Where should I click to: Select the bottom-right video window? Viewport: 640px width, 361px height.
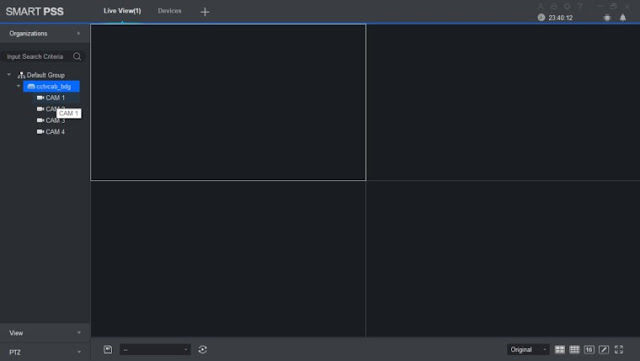503,259
